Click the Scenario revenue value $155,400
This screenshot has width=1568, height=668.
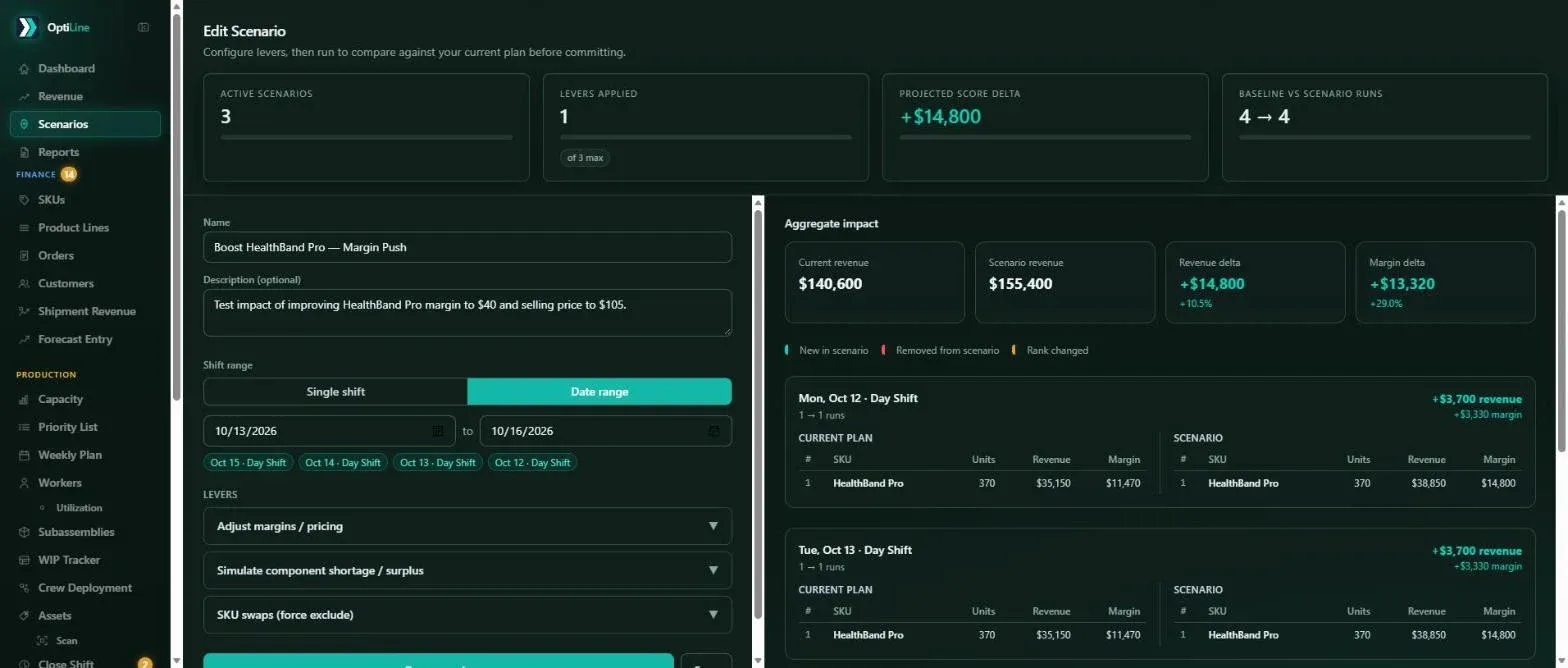tap(1020, 284)
